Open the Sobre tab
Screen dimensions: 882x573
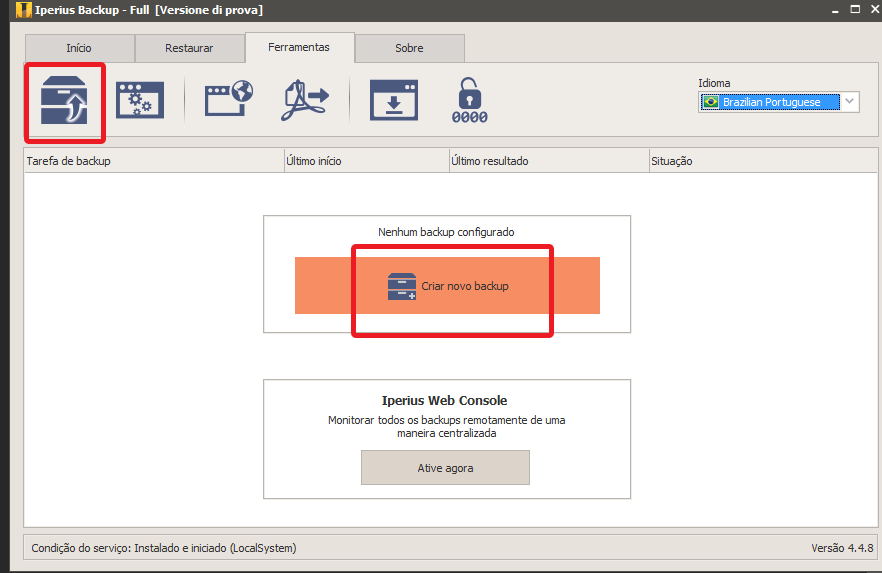pyautogui.click(x=410, y=48)
